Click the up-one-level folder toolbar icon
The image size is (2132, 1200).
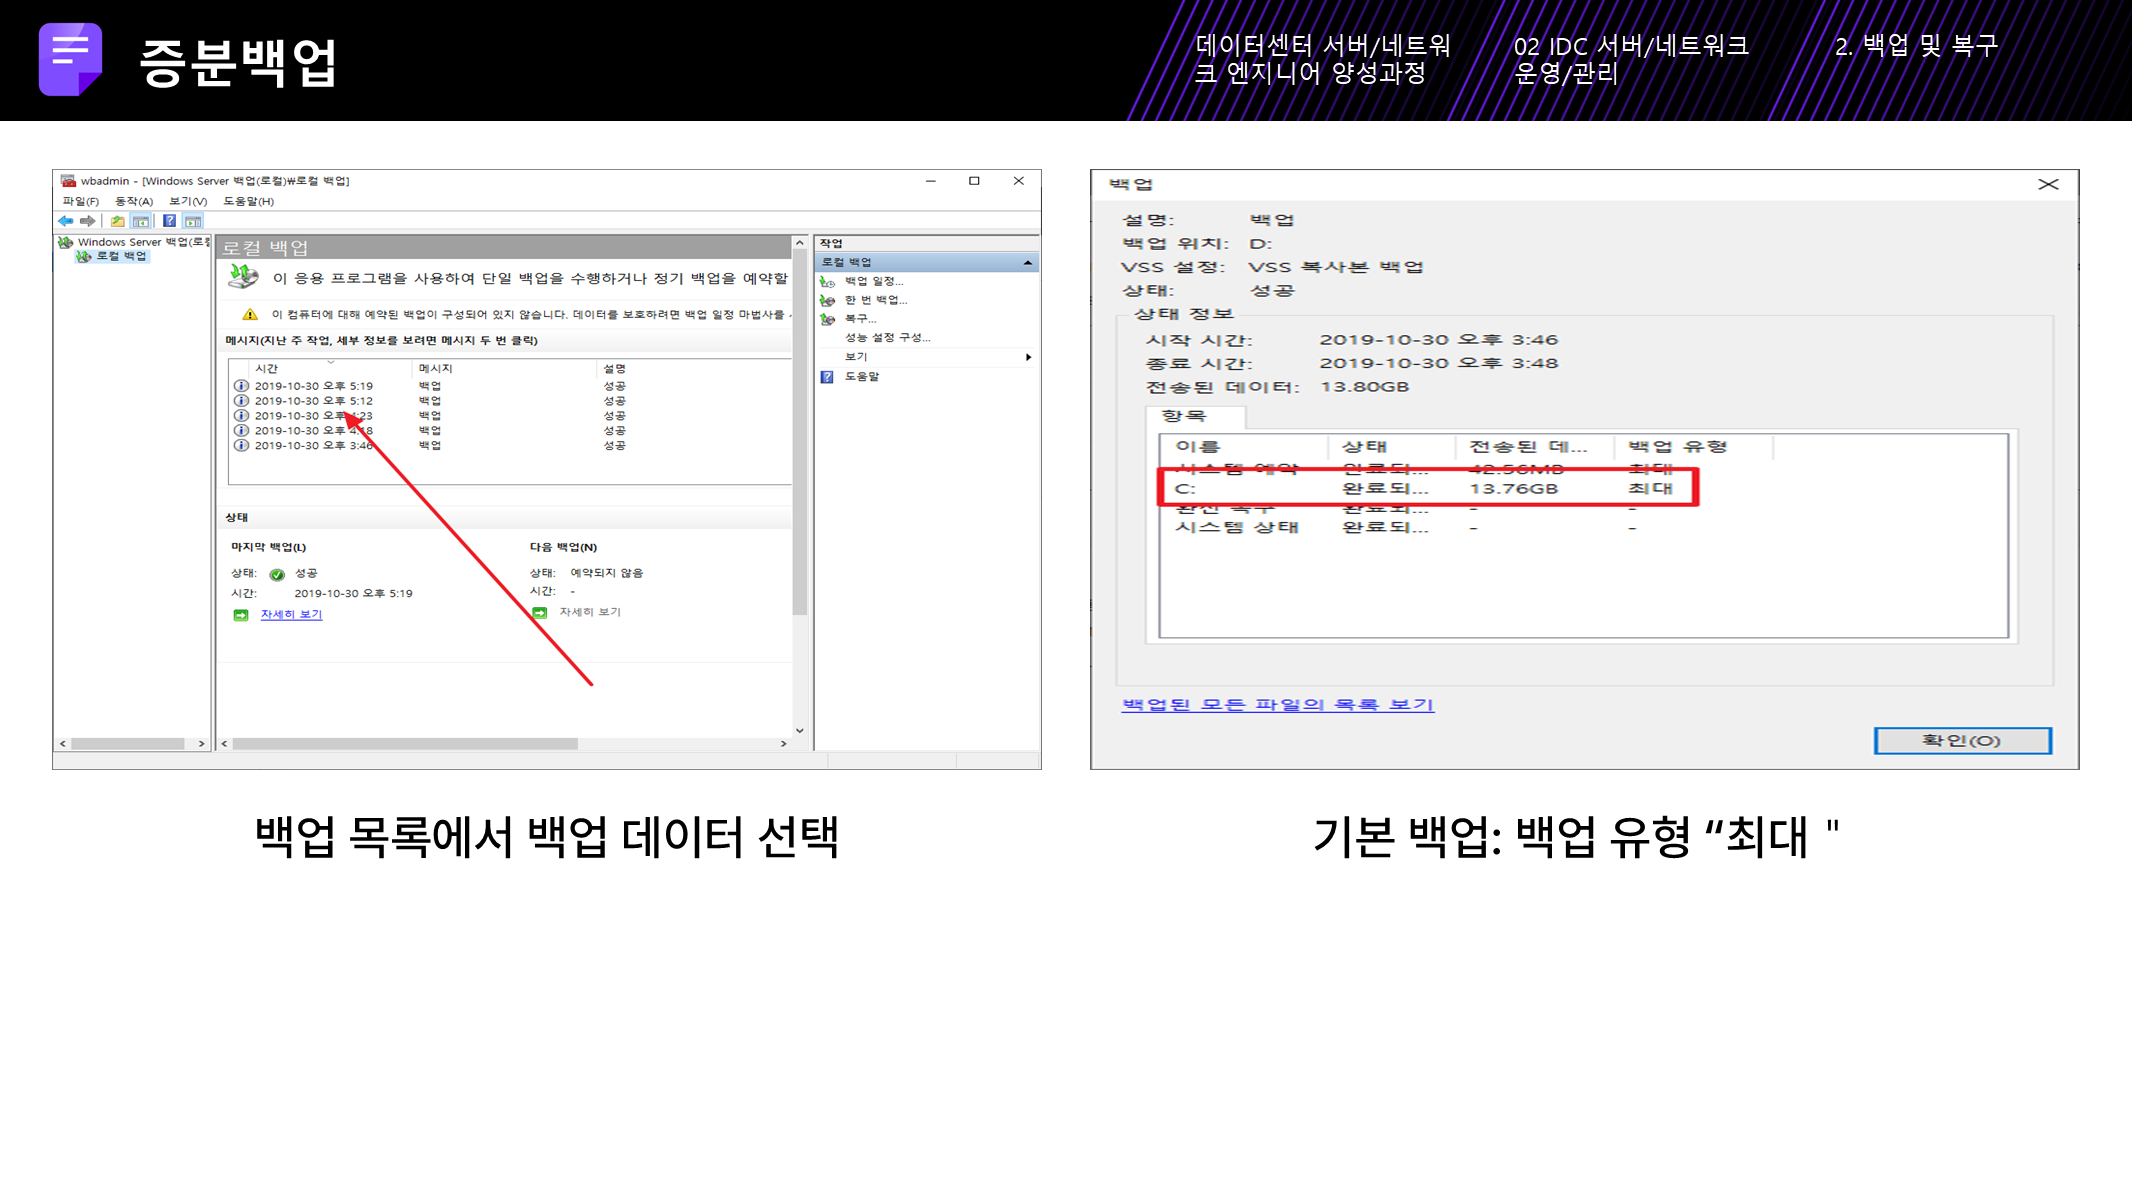pos(118,221)
